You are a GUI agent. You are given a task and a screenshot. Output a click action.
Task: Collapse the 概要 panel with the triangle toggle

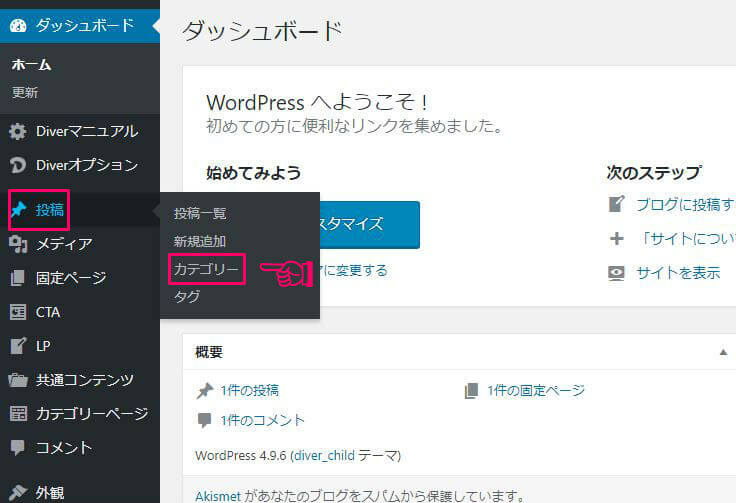coord(723,352)
